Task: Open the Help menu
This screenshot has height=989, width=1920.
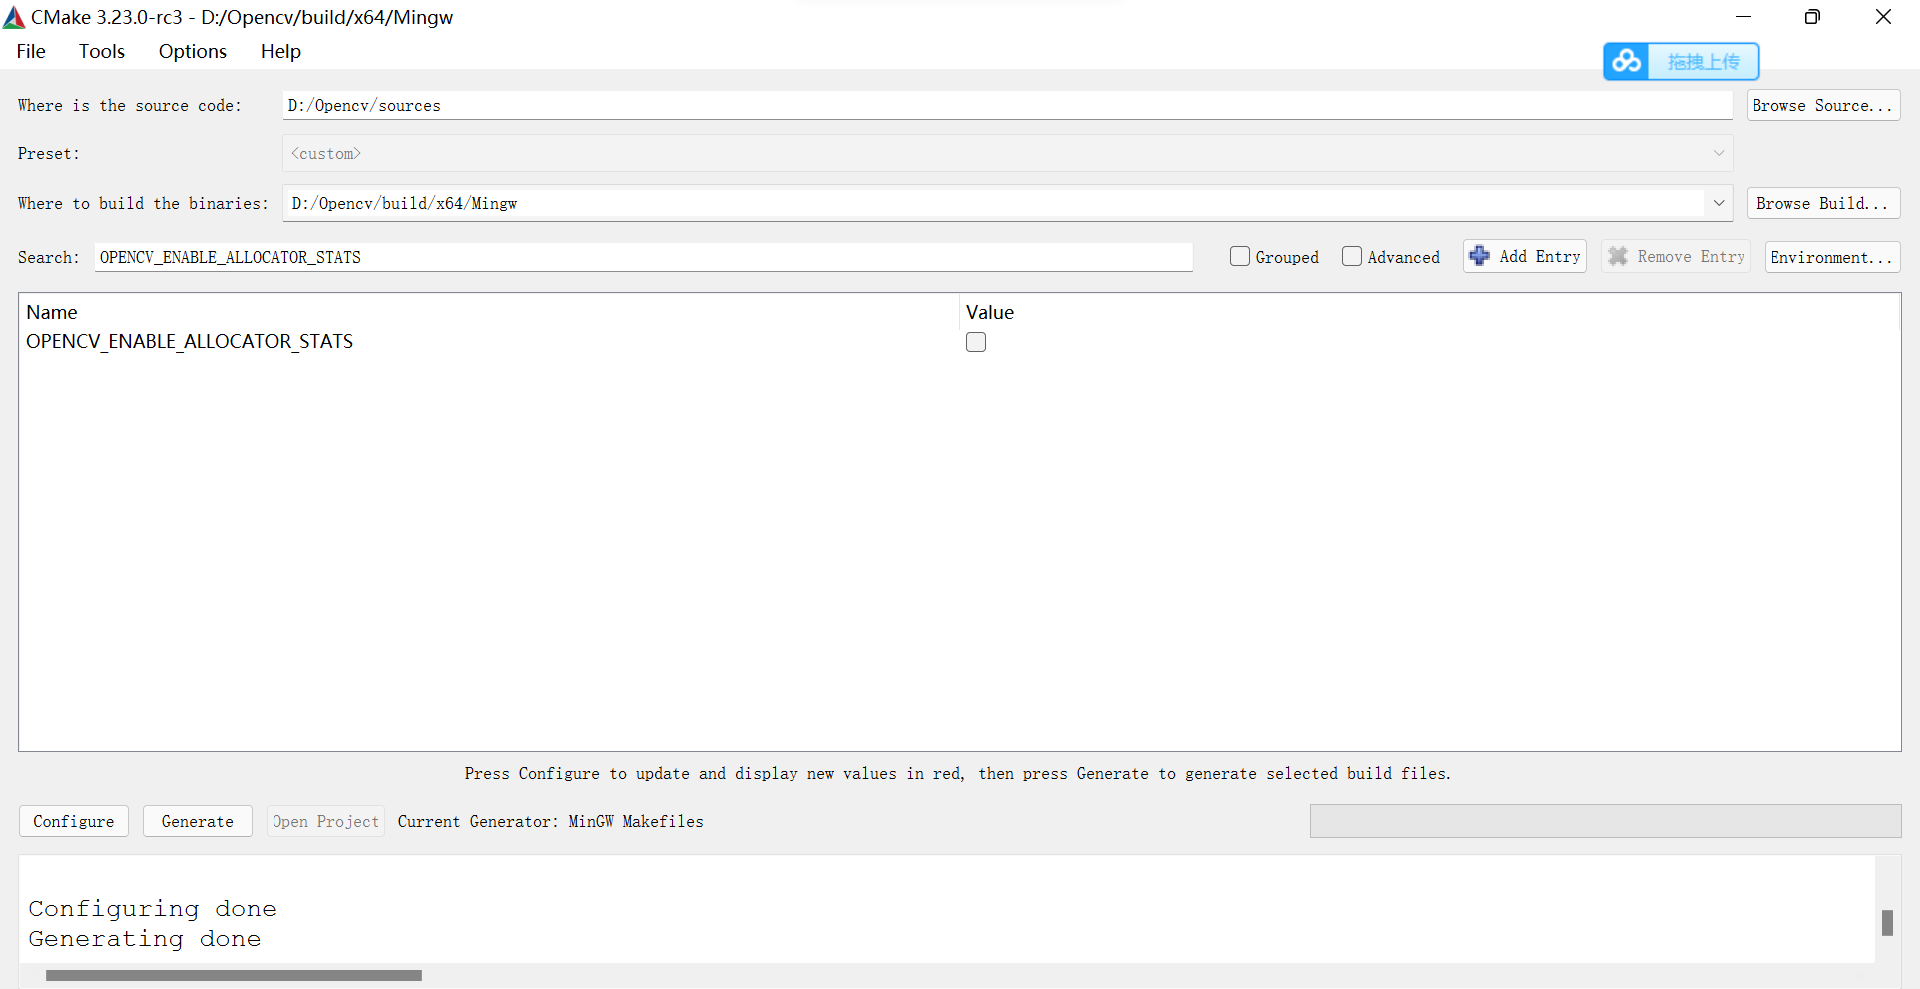Action: click(x=281, y=51)
